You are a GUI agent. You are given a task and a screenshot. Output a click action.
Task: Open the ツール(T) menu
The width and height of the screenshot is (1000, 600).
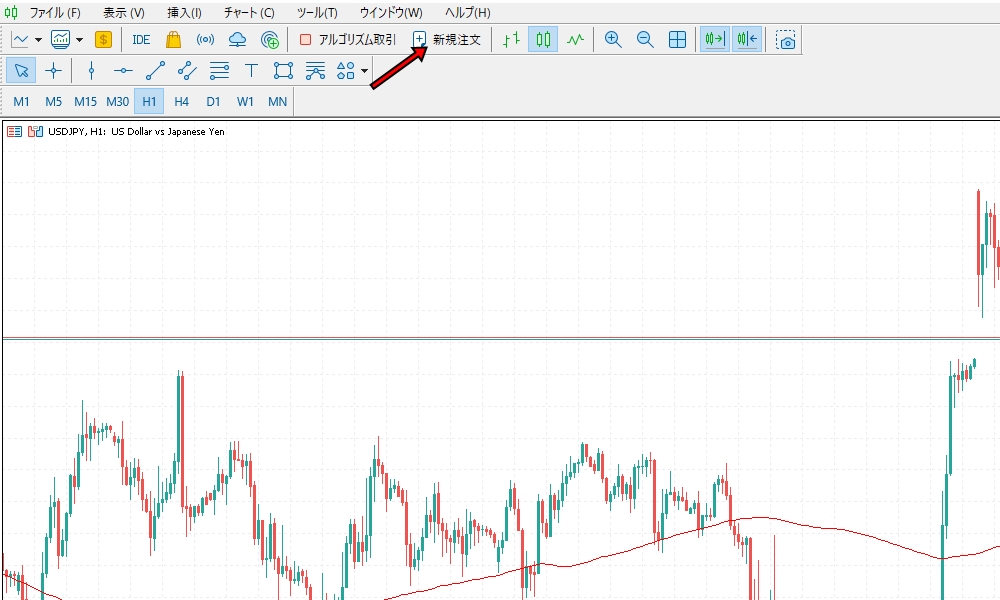pos(317,13)
